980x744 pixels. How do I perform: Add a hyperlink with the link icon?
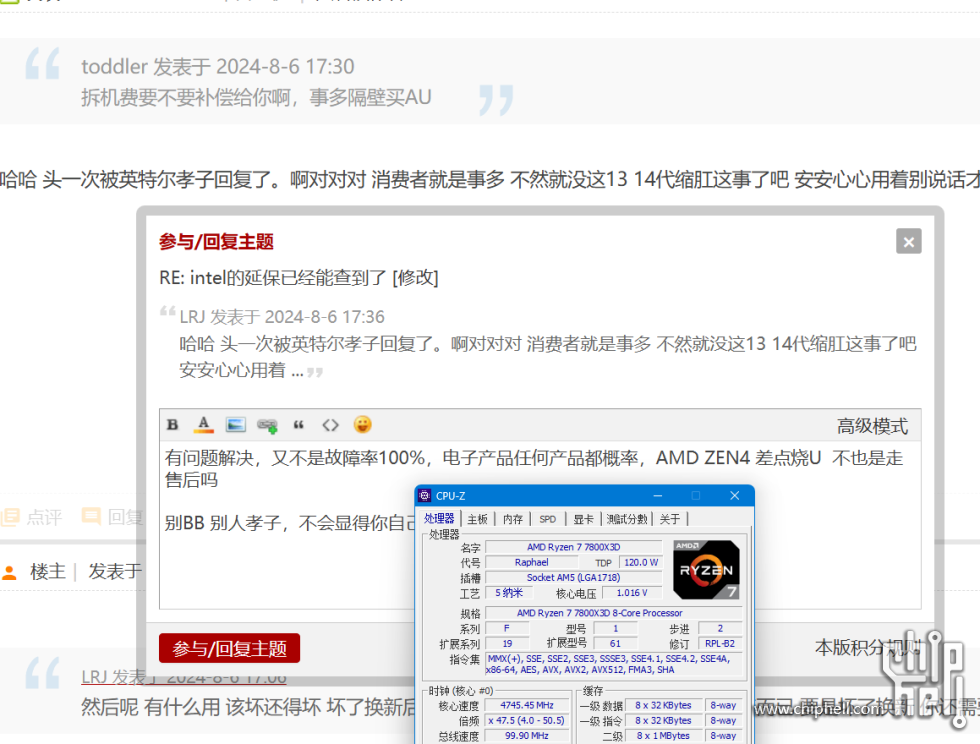pos(267,426)
